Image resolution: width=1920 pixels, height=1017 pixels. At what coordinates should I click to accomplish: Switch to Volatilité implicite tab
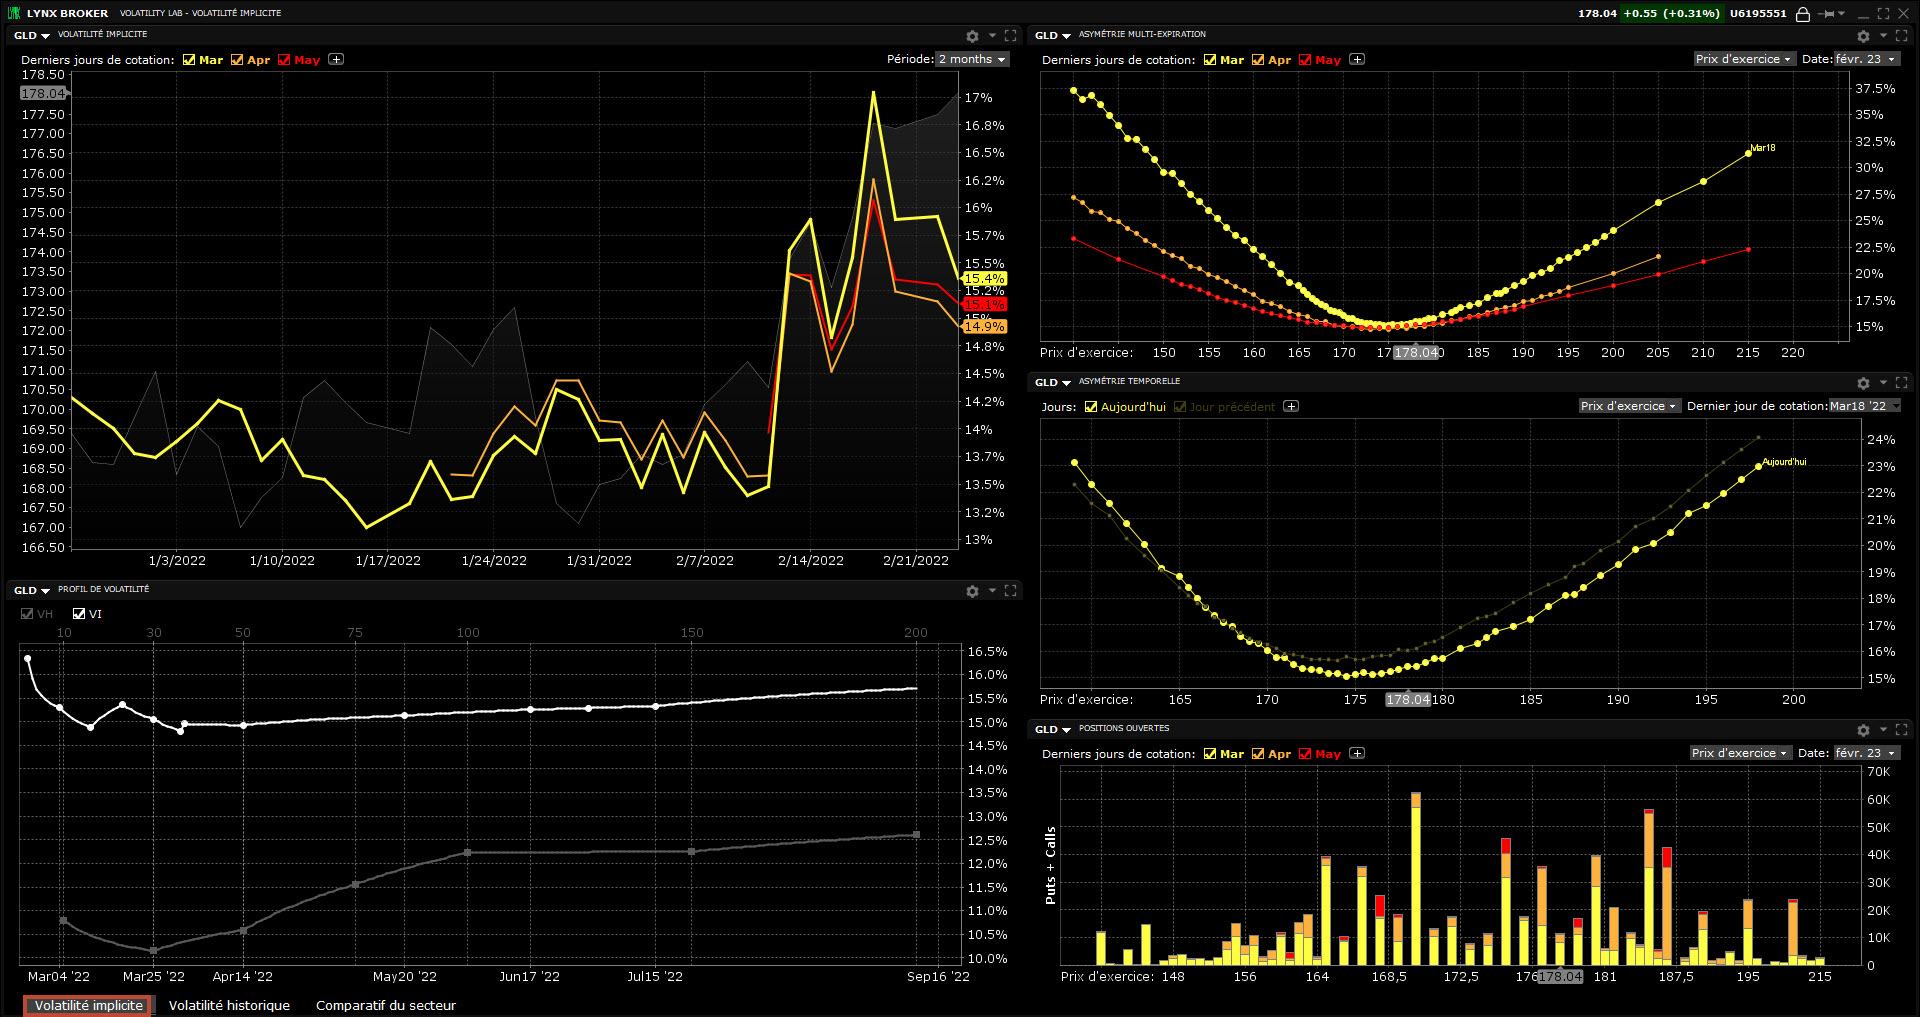coord(88,1005)
